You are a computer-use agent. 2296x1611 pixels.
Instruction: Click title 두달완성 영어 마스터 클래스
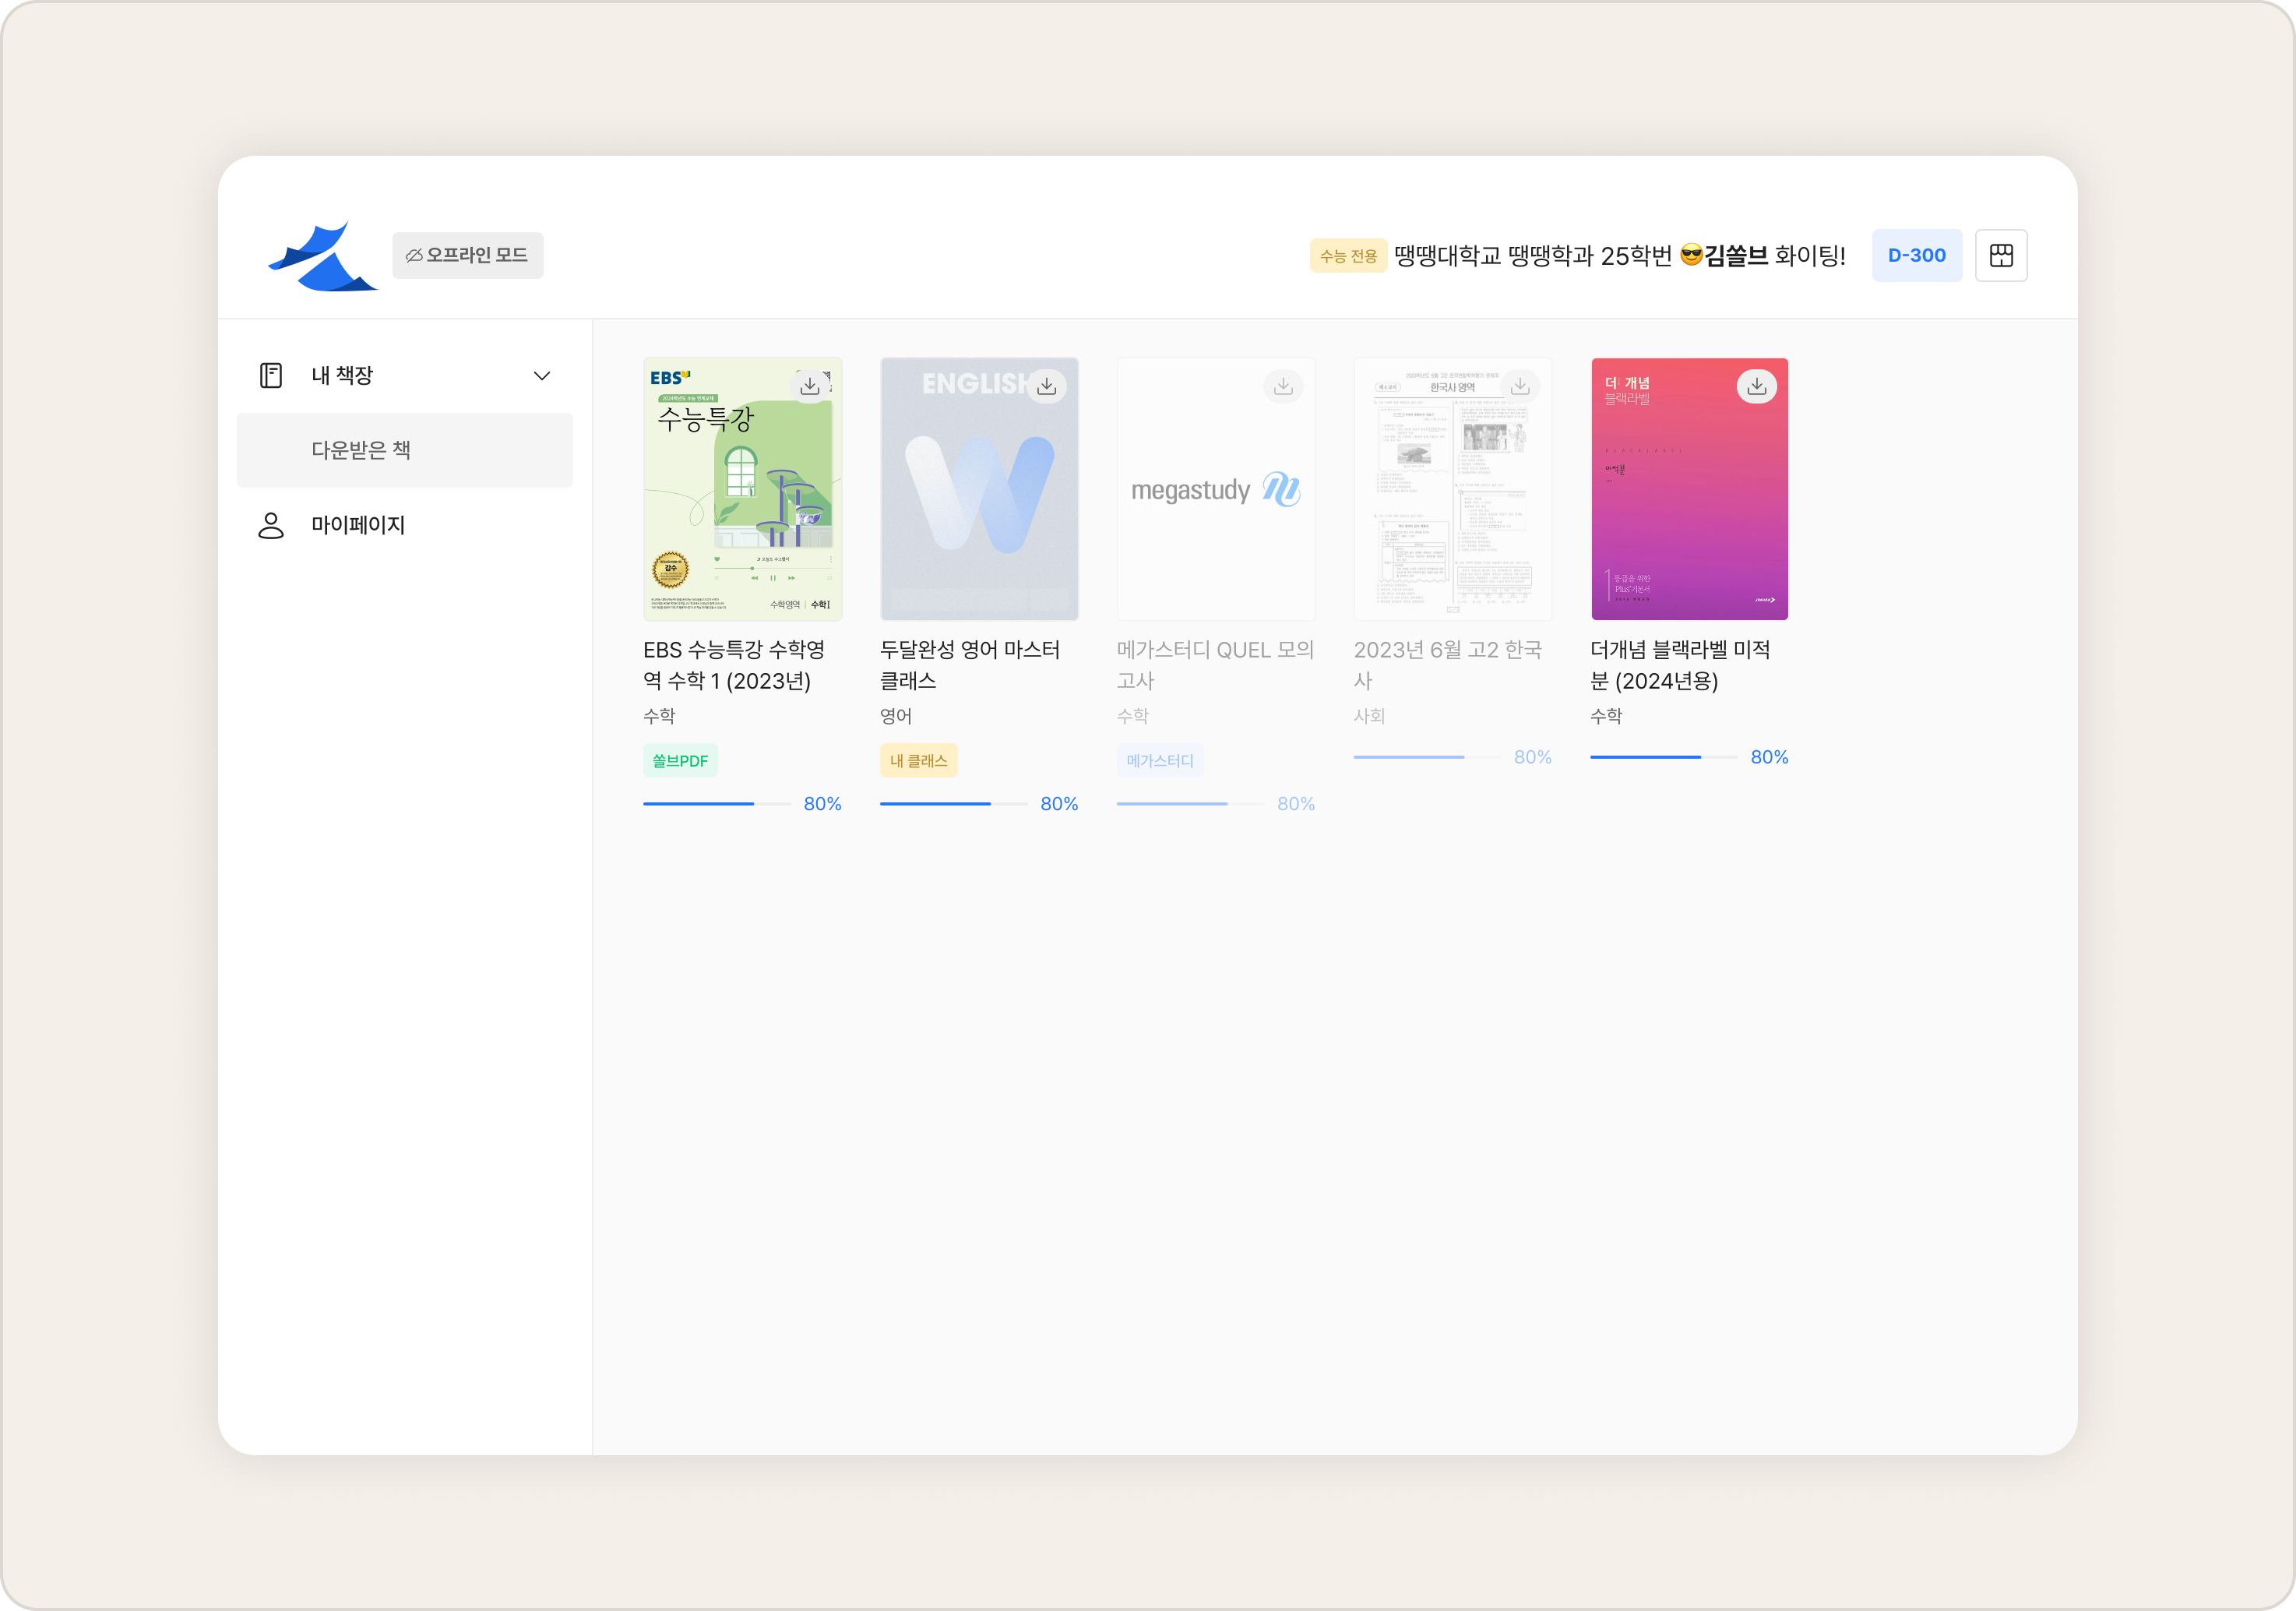tap(970, 665)
